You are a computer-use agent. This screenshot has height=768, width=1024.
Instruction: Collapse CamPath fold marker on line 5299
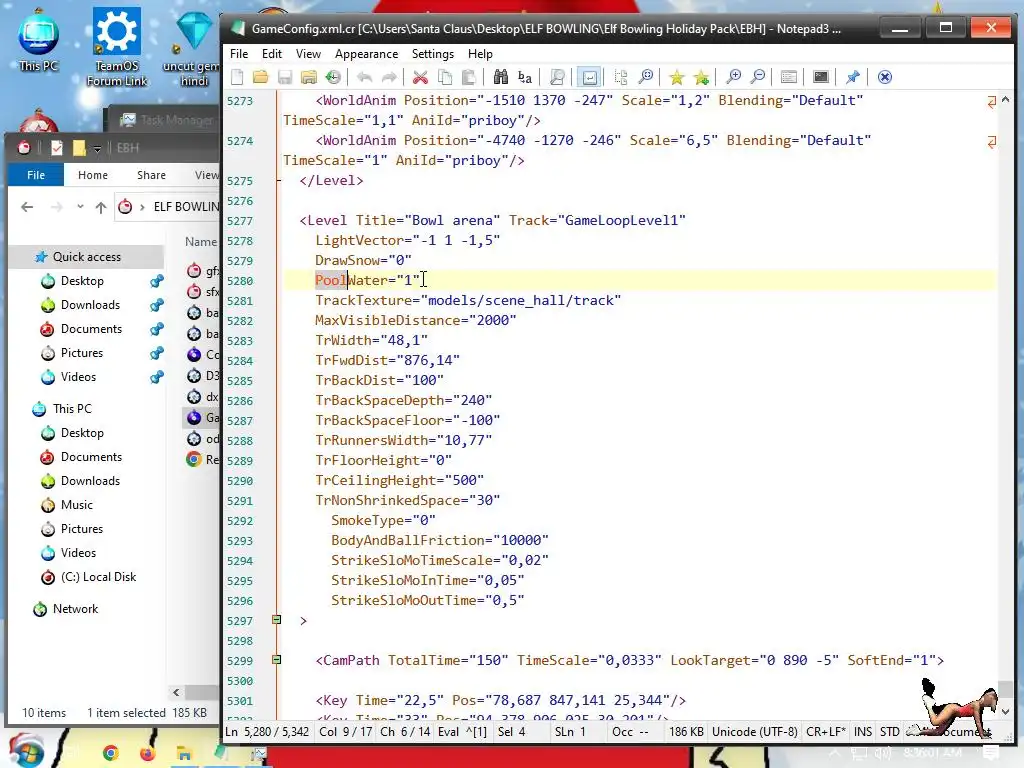(x=277, y=660)
